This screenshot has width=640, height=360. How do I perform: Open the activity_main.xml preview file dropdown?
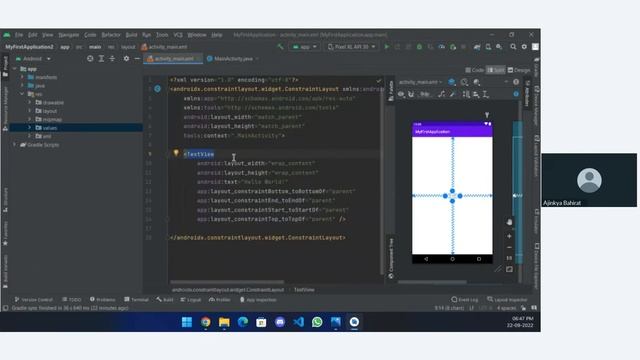click(x=420, y=82)
